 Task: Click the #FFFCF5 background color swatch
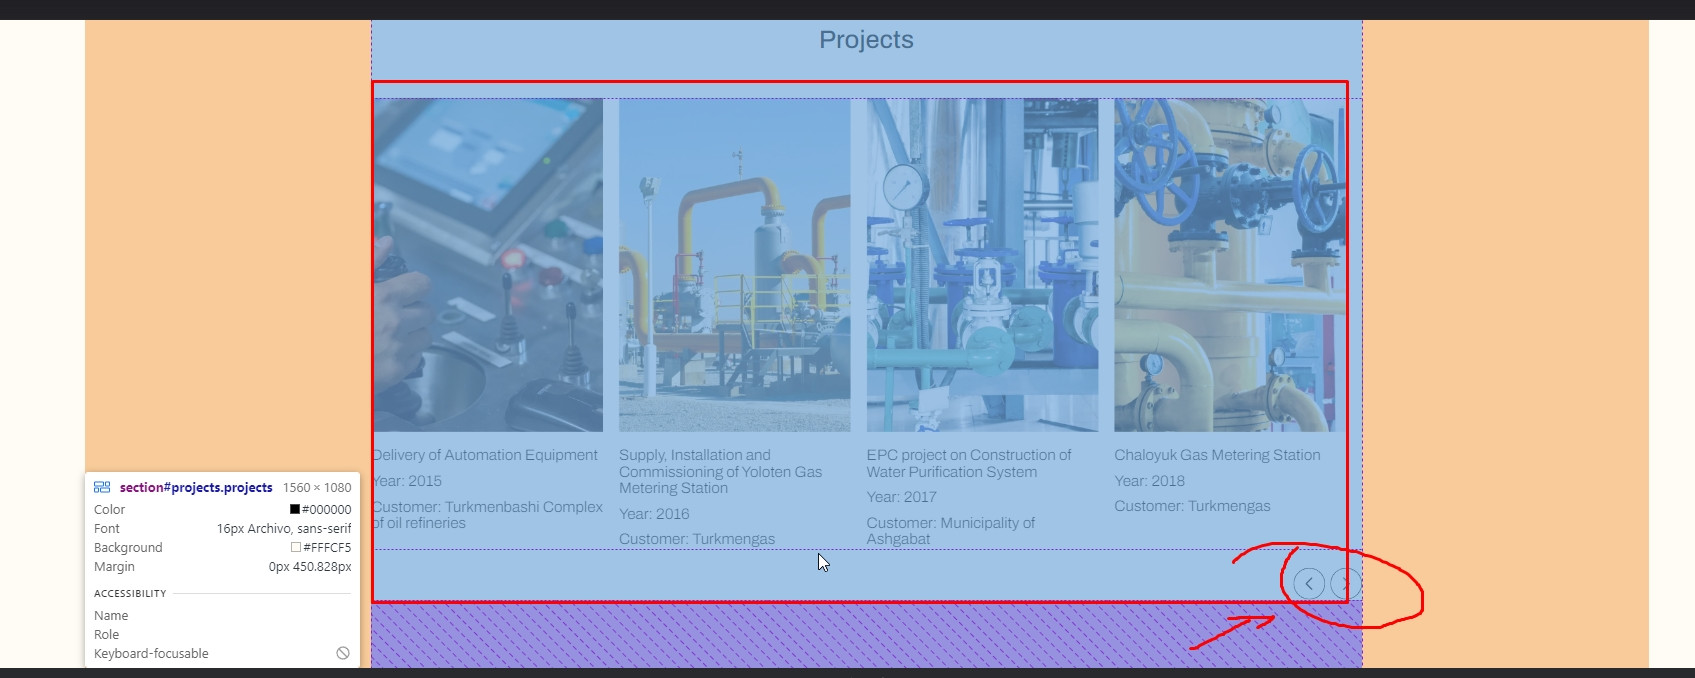pos(296,547)
